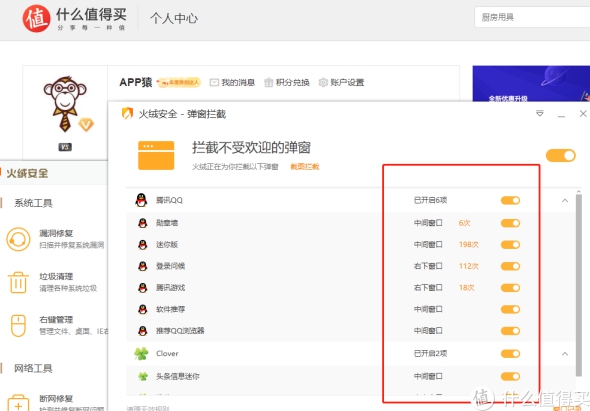Click the Clover four-leaf icon
Screen dimensions: 590x411
141,353
